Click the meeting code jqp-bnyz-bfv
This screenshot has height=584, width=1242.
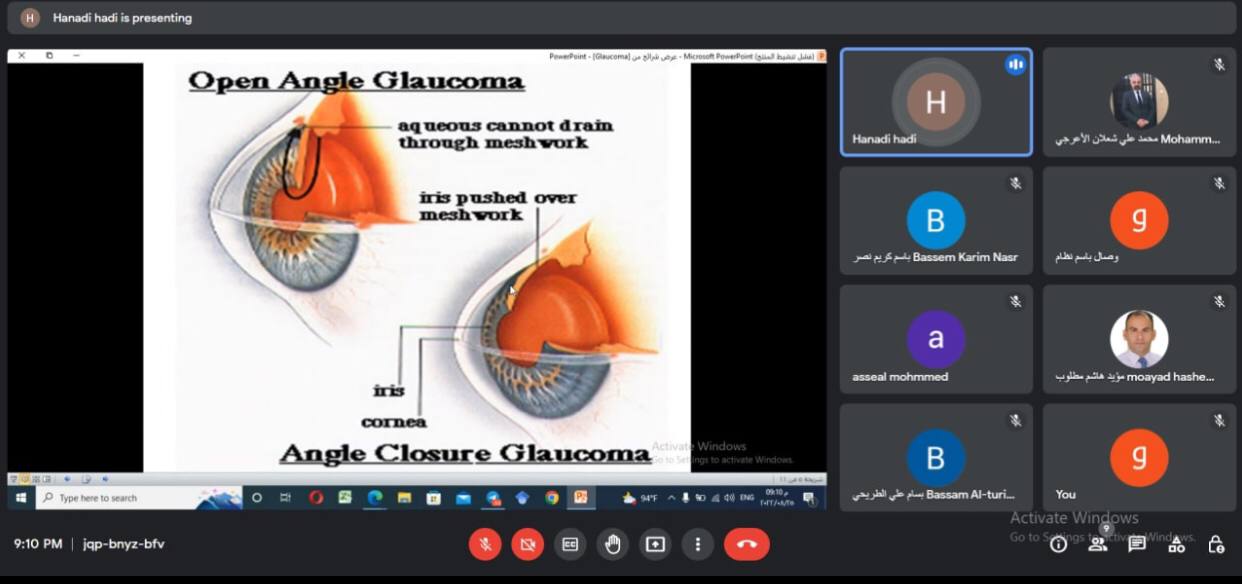(125, 544)
